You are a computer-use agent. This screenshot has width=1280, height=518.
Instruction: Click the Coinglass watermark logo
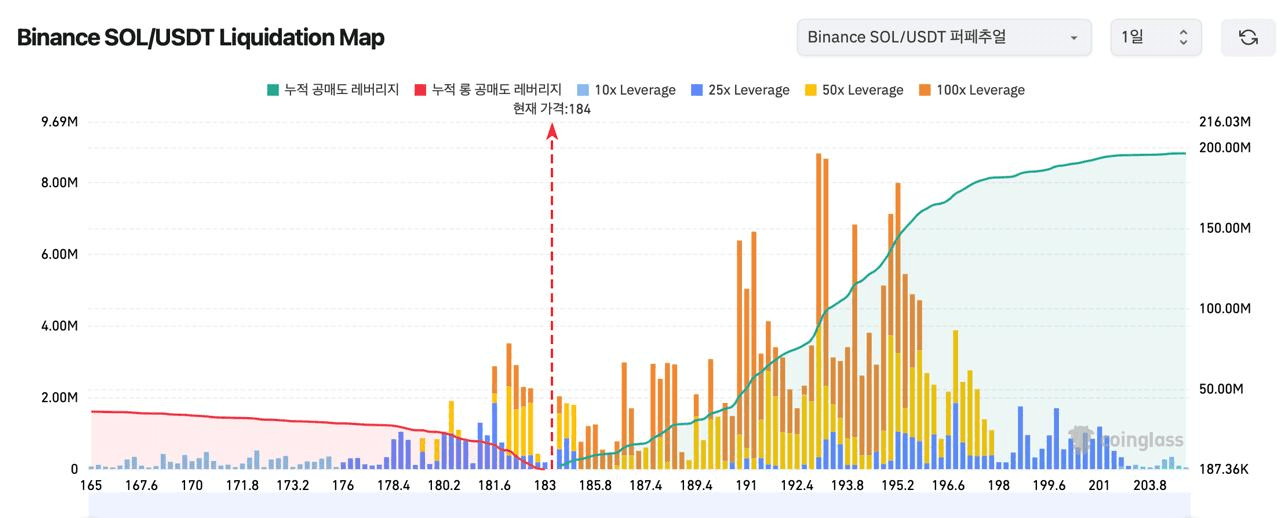pos(1126,439)
